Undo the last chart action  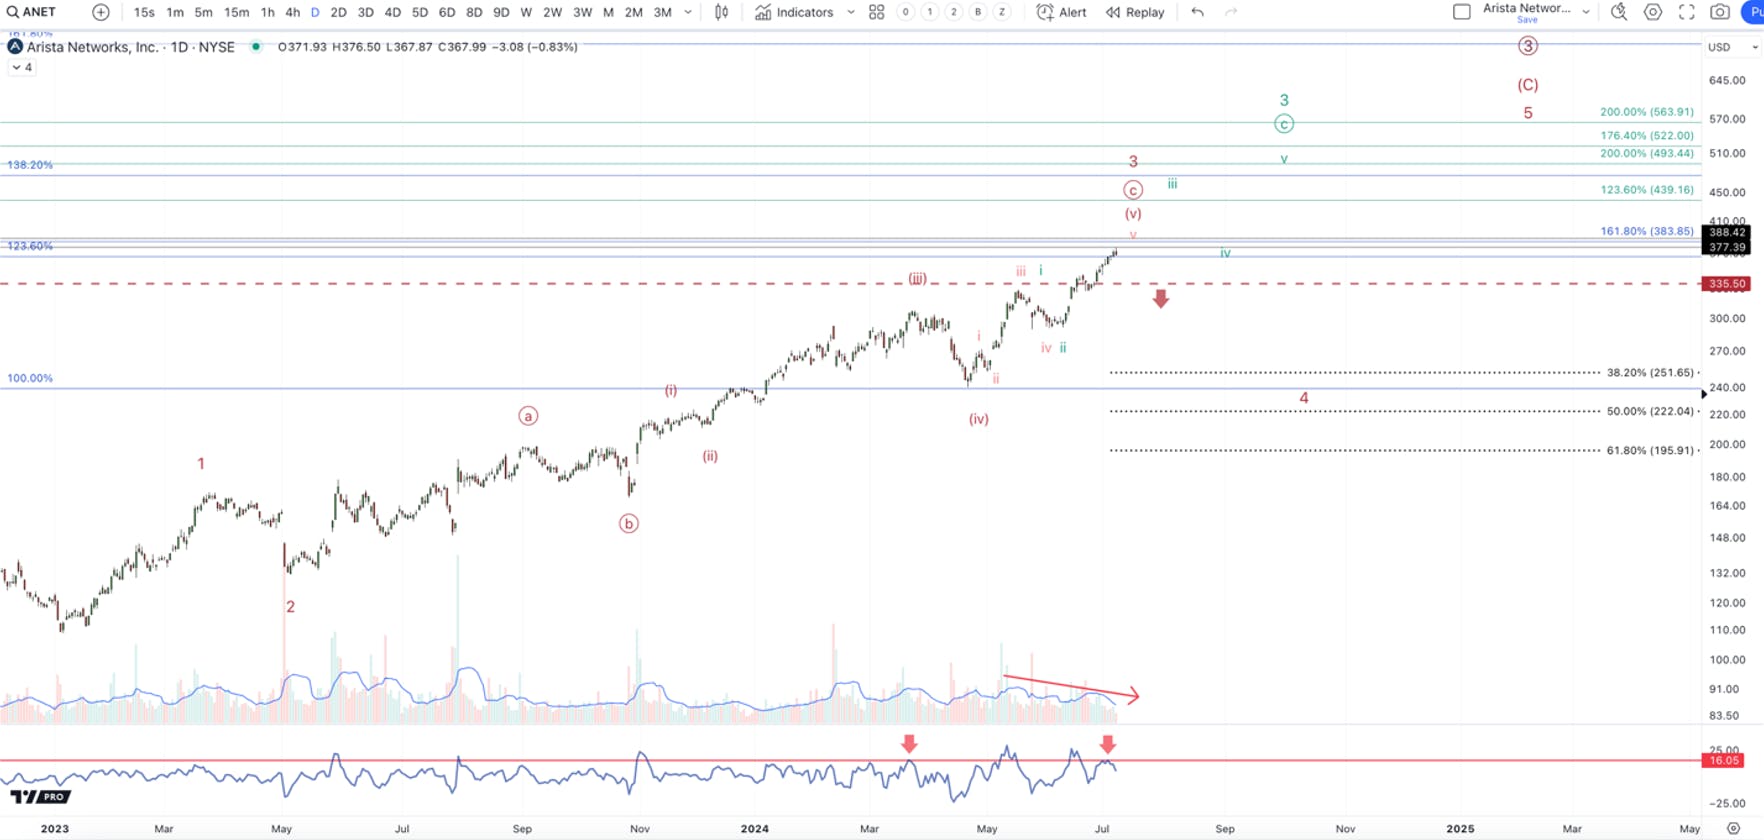(x=1197, y=12)
